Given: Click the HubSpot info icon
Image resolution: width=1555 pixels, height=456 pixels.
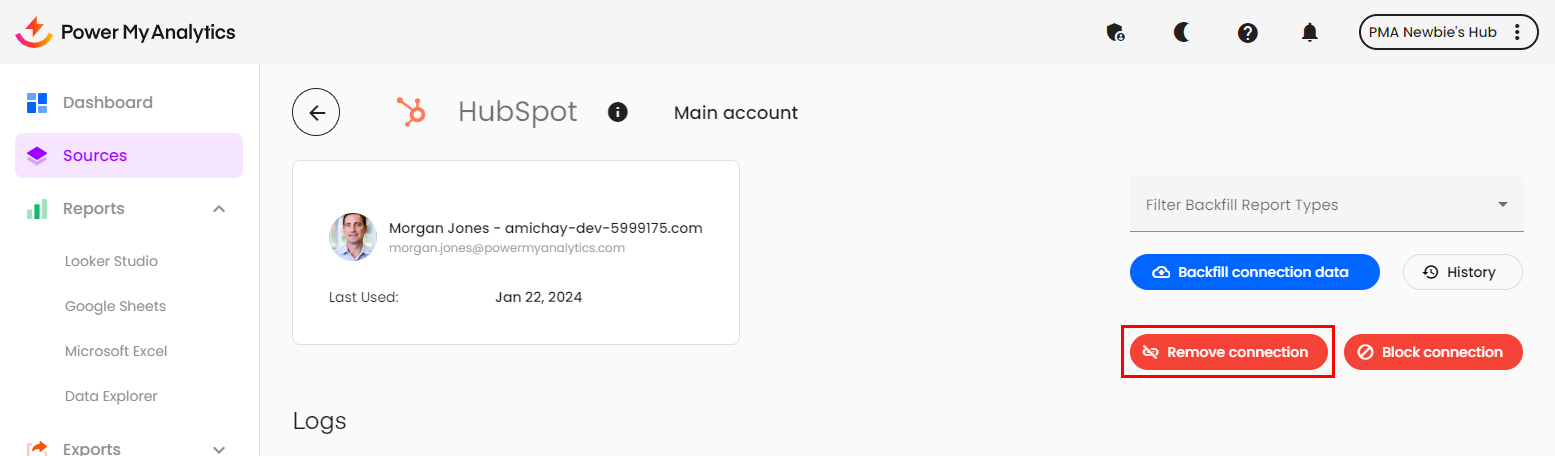Looking at the screenshot, I should point(618,112).
